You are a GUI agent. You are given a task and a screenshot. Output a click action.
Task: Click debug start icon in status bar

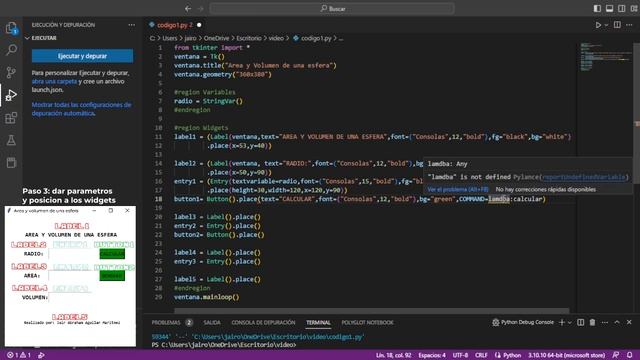pos(41,355)
